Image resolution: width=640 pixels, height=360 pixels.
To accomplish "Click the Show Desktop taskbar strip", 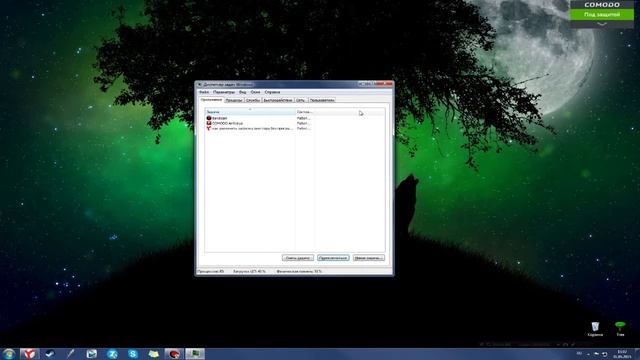I will pyautogui.click(x=637, y=354).
